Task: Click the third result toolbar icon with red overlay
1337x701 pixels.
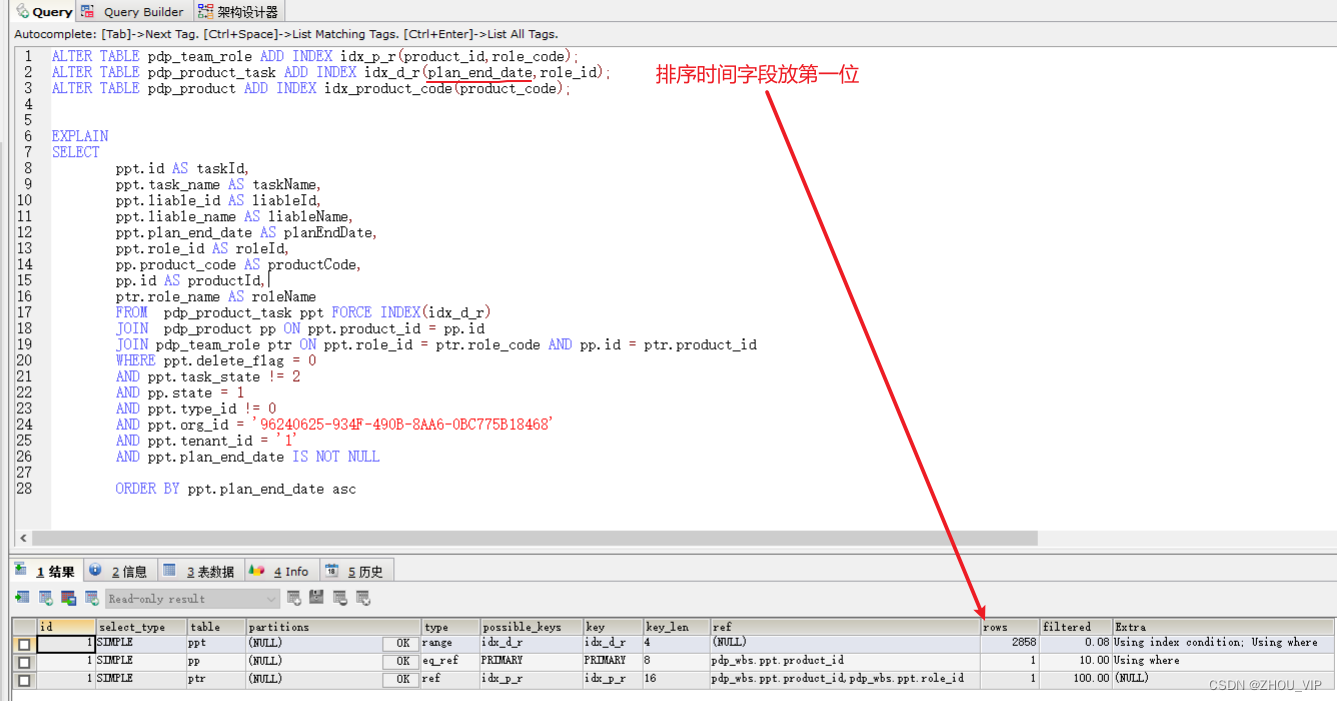Action: pos(68,598)
